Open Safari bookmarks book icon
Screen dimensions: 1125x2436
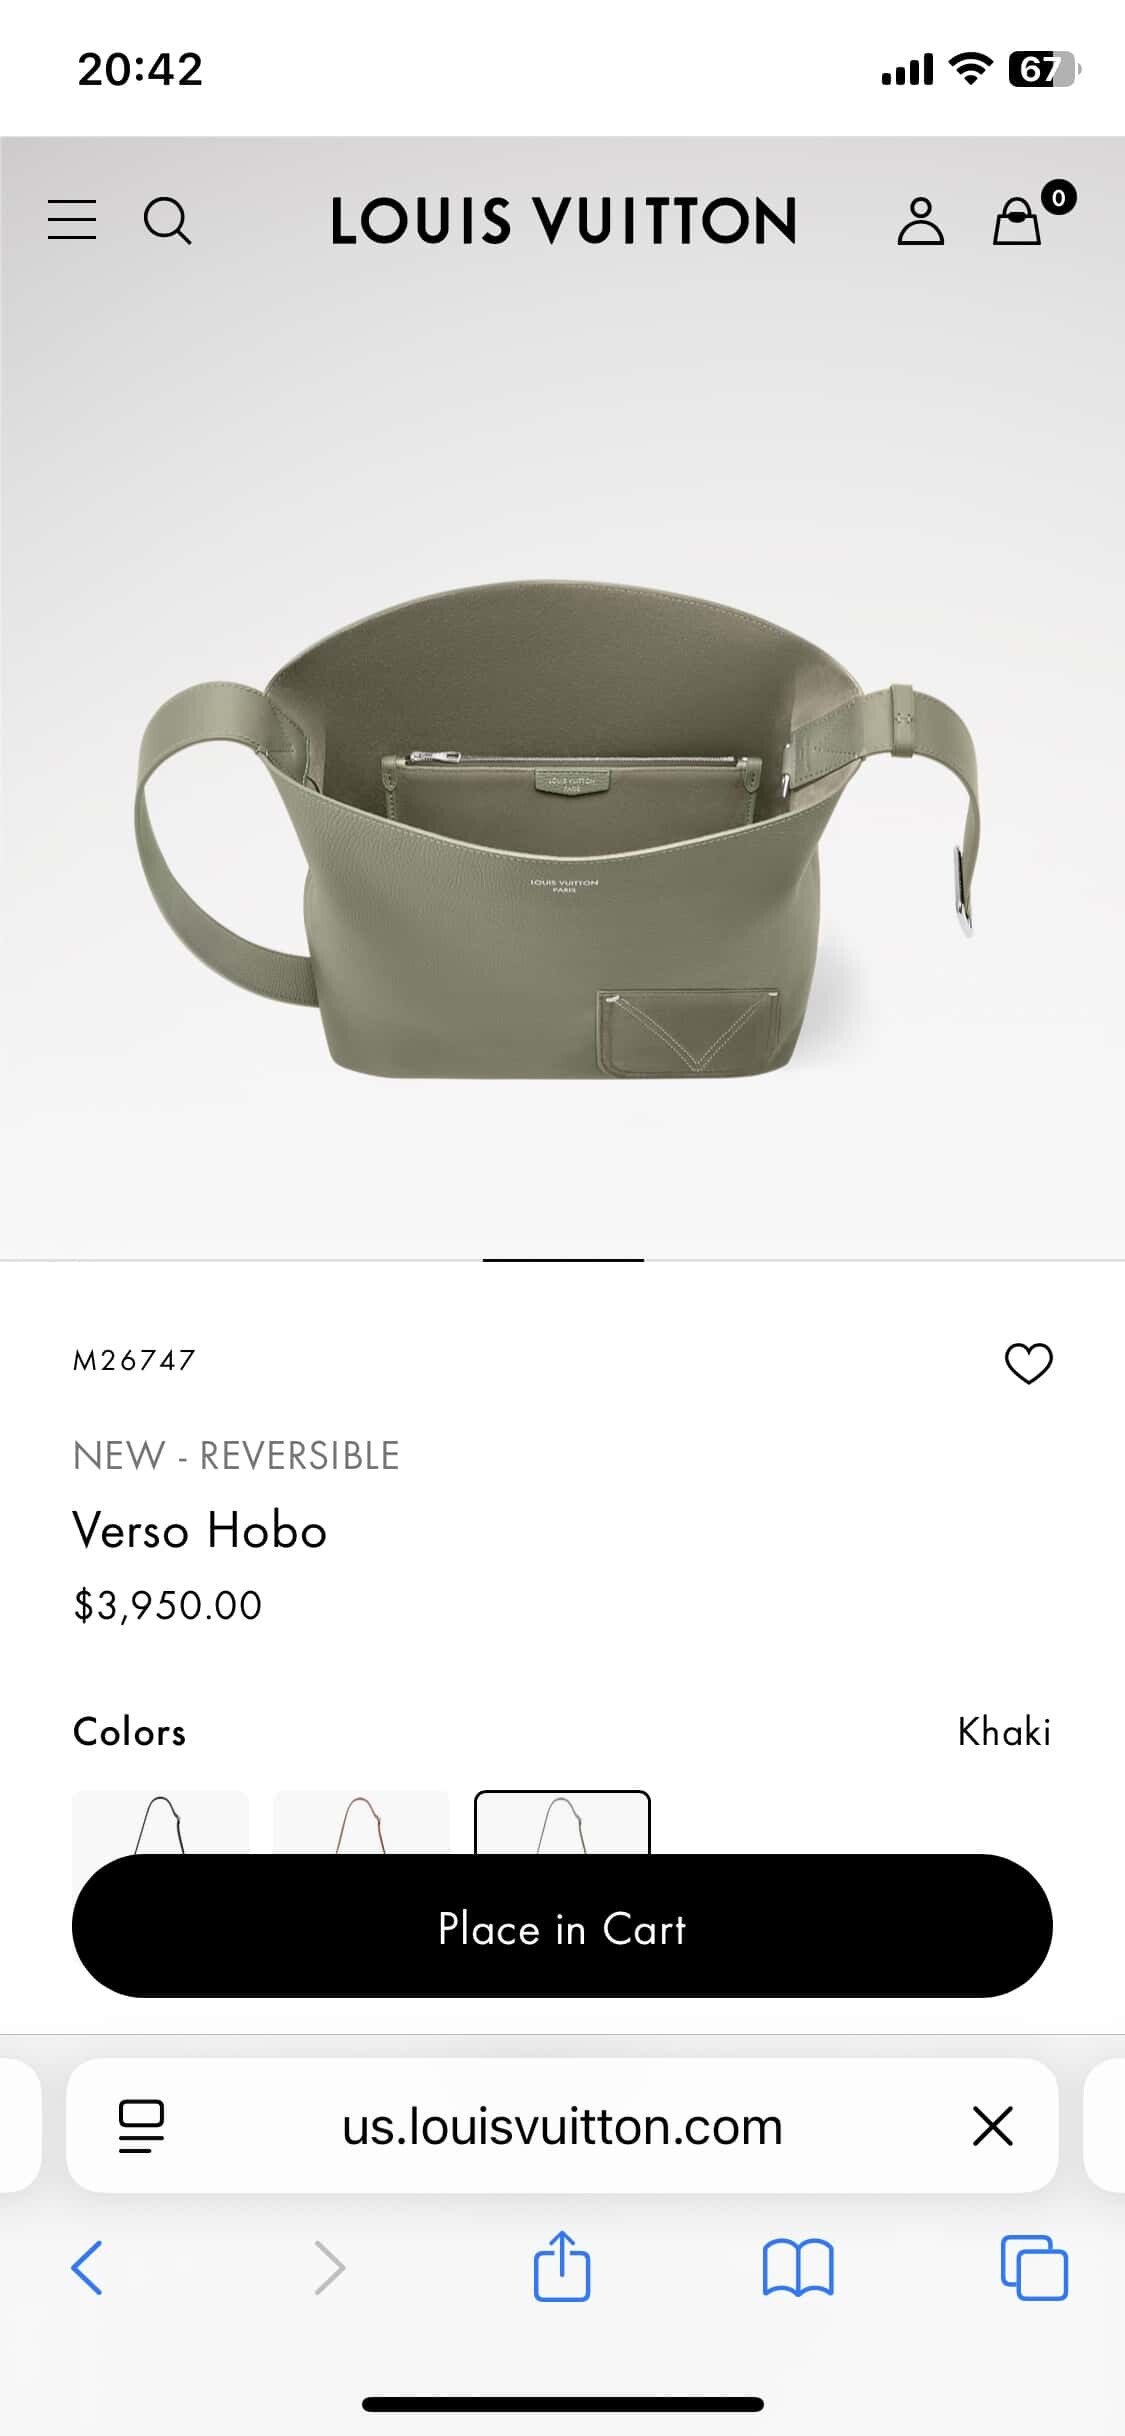(797, 2267)
